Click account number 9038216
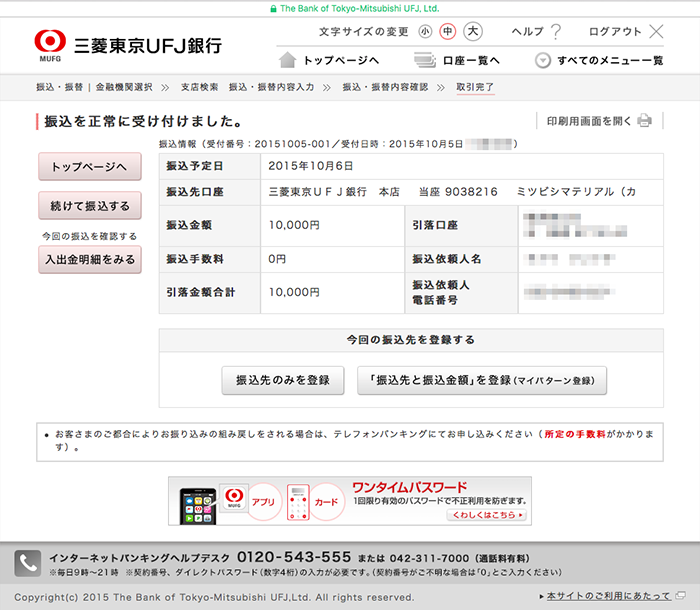700x610 pixels. 471,192
